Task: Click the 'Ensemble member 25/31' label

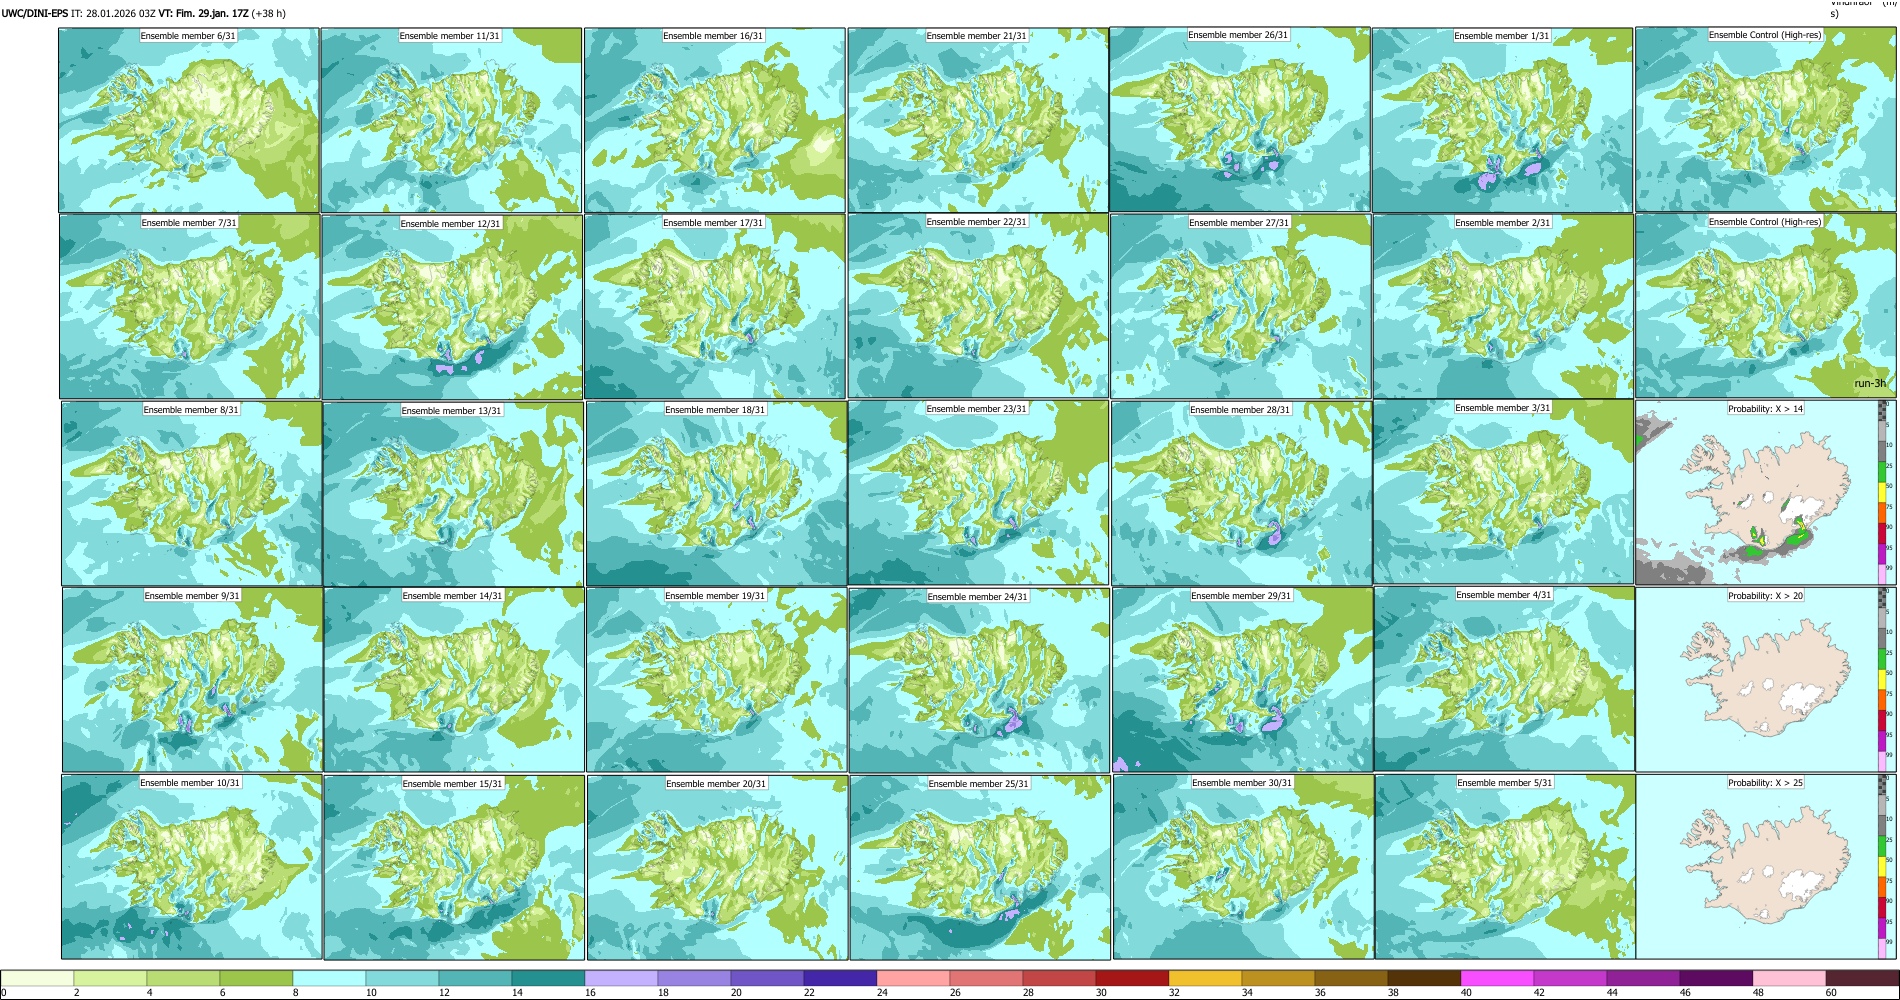Action: pyautogui.click(x=979, y=784)
